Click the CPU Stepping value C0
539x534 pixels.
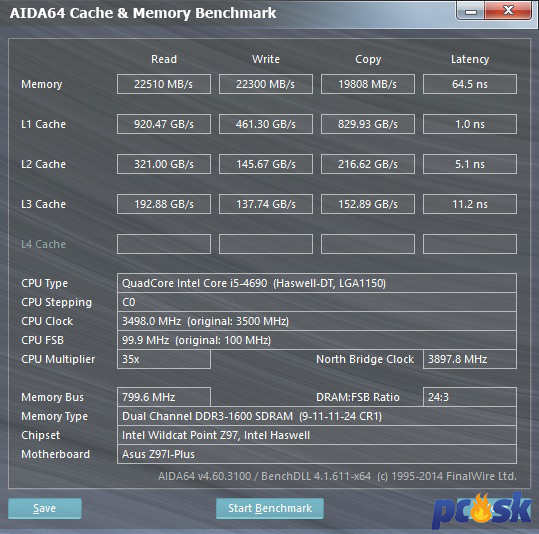317,302
